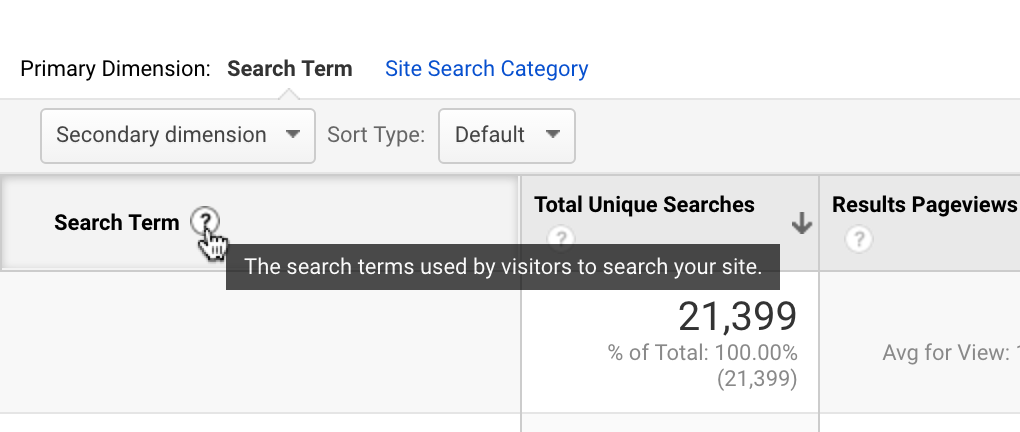1020x432 pixels.
Task: Open the Sort Type Default dropdown
Action: 506,135
